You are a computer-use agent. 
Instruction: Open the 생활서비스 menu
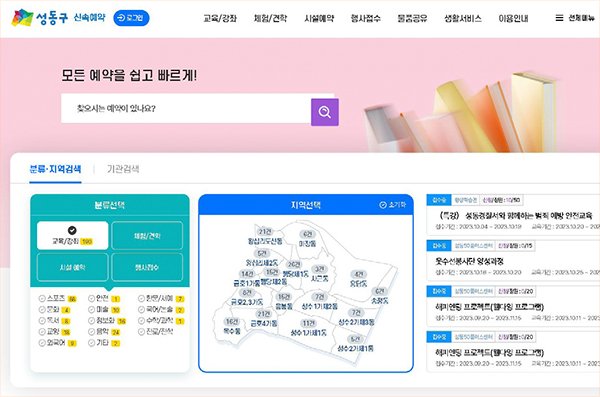coord(463,18)
